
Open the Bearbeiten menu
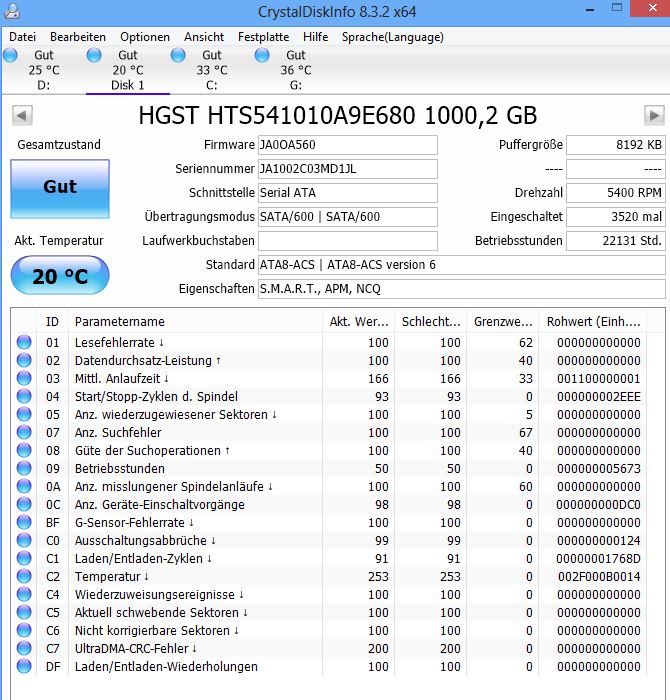click(78, 37)
